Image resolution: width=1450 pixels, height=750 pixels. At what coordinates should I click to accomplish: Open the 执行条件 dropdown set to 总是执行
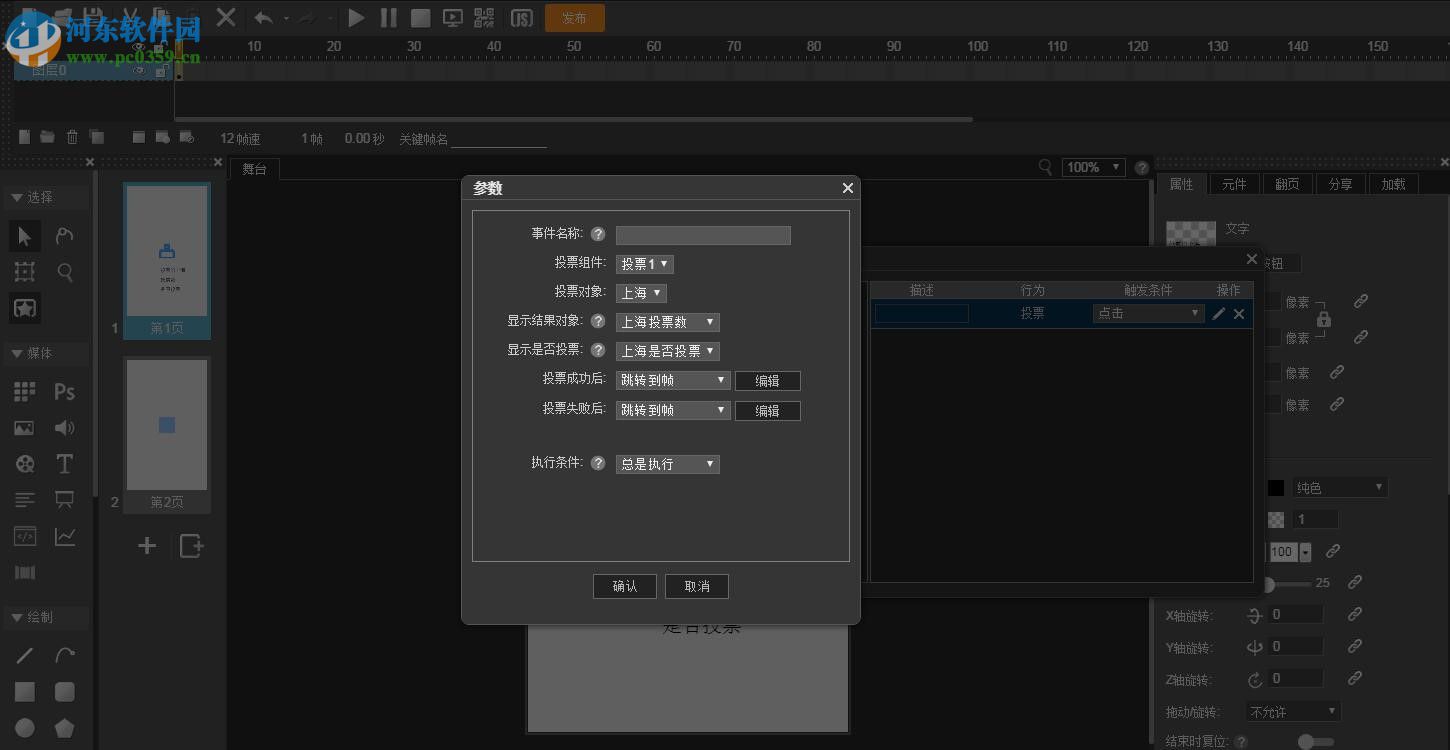click(x=667, y=463)
